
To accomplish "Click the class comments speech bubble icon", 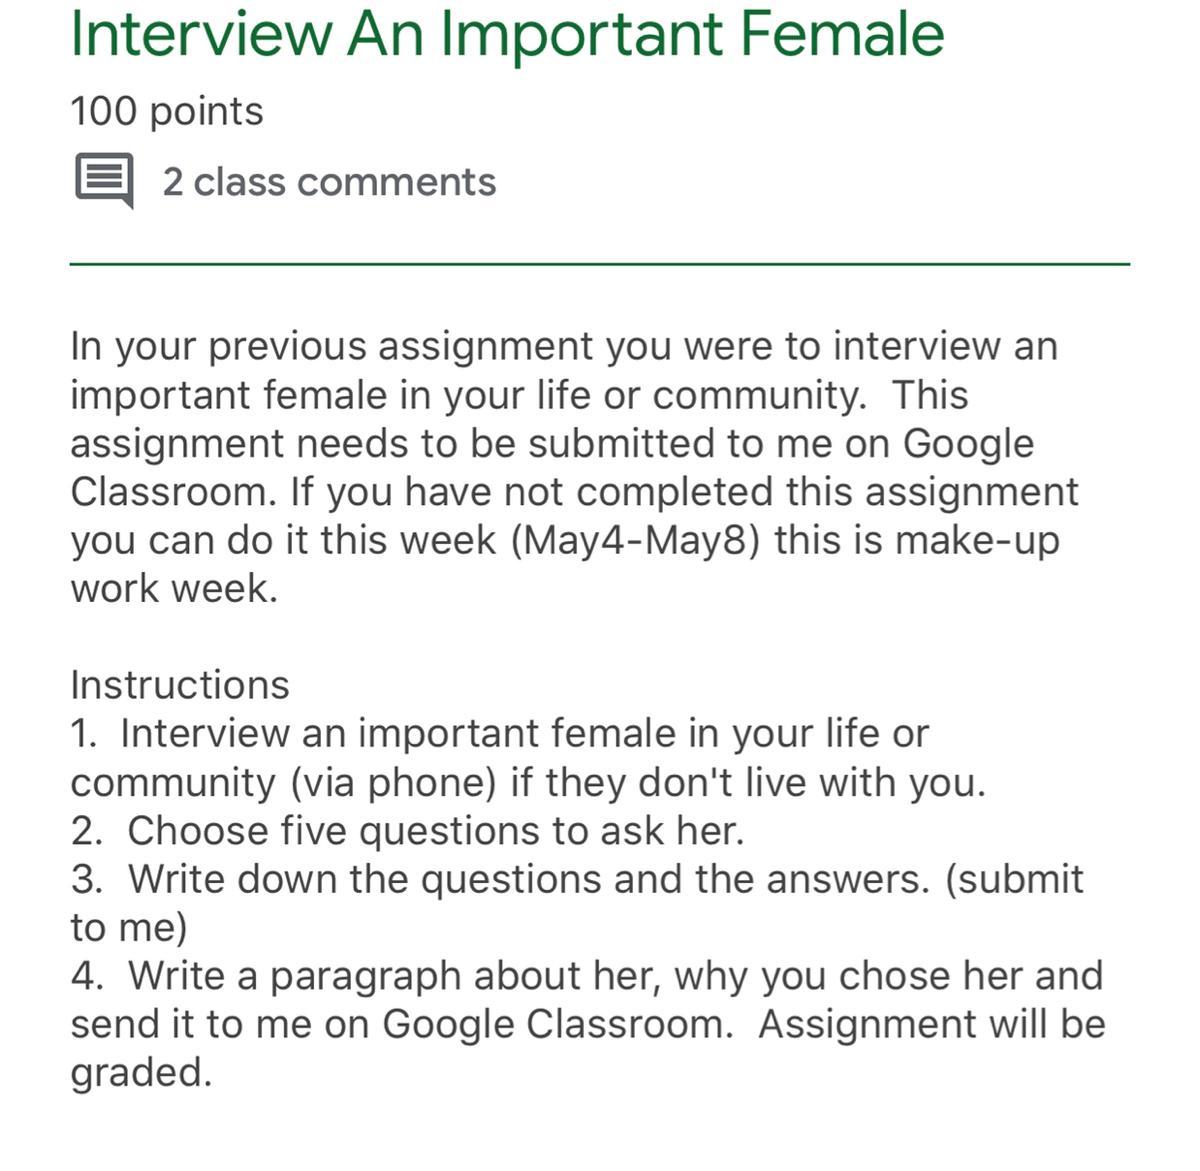I will (x=104, y=180).
